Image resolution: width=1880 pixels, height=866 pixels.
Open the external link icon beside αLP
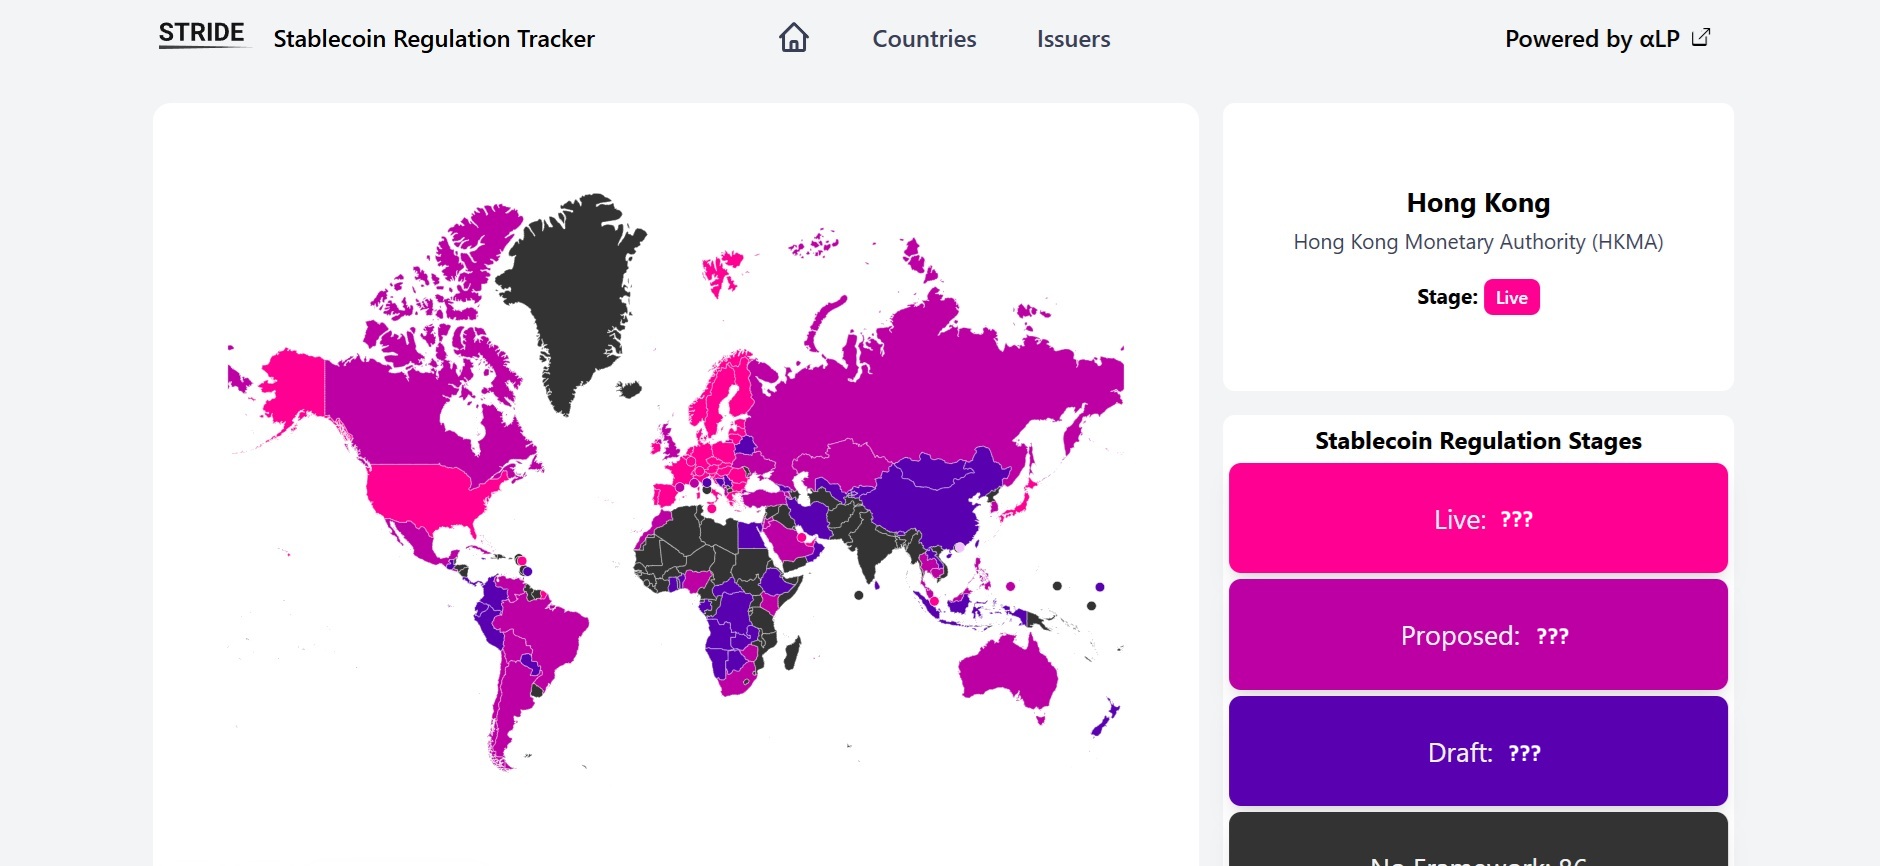1701,38
